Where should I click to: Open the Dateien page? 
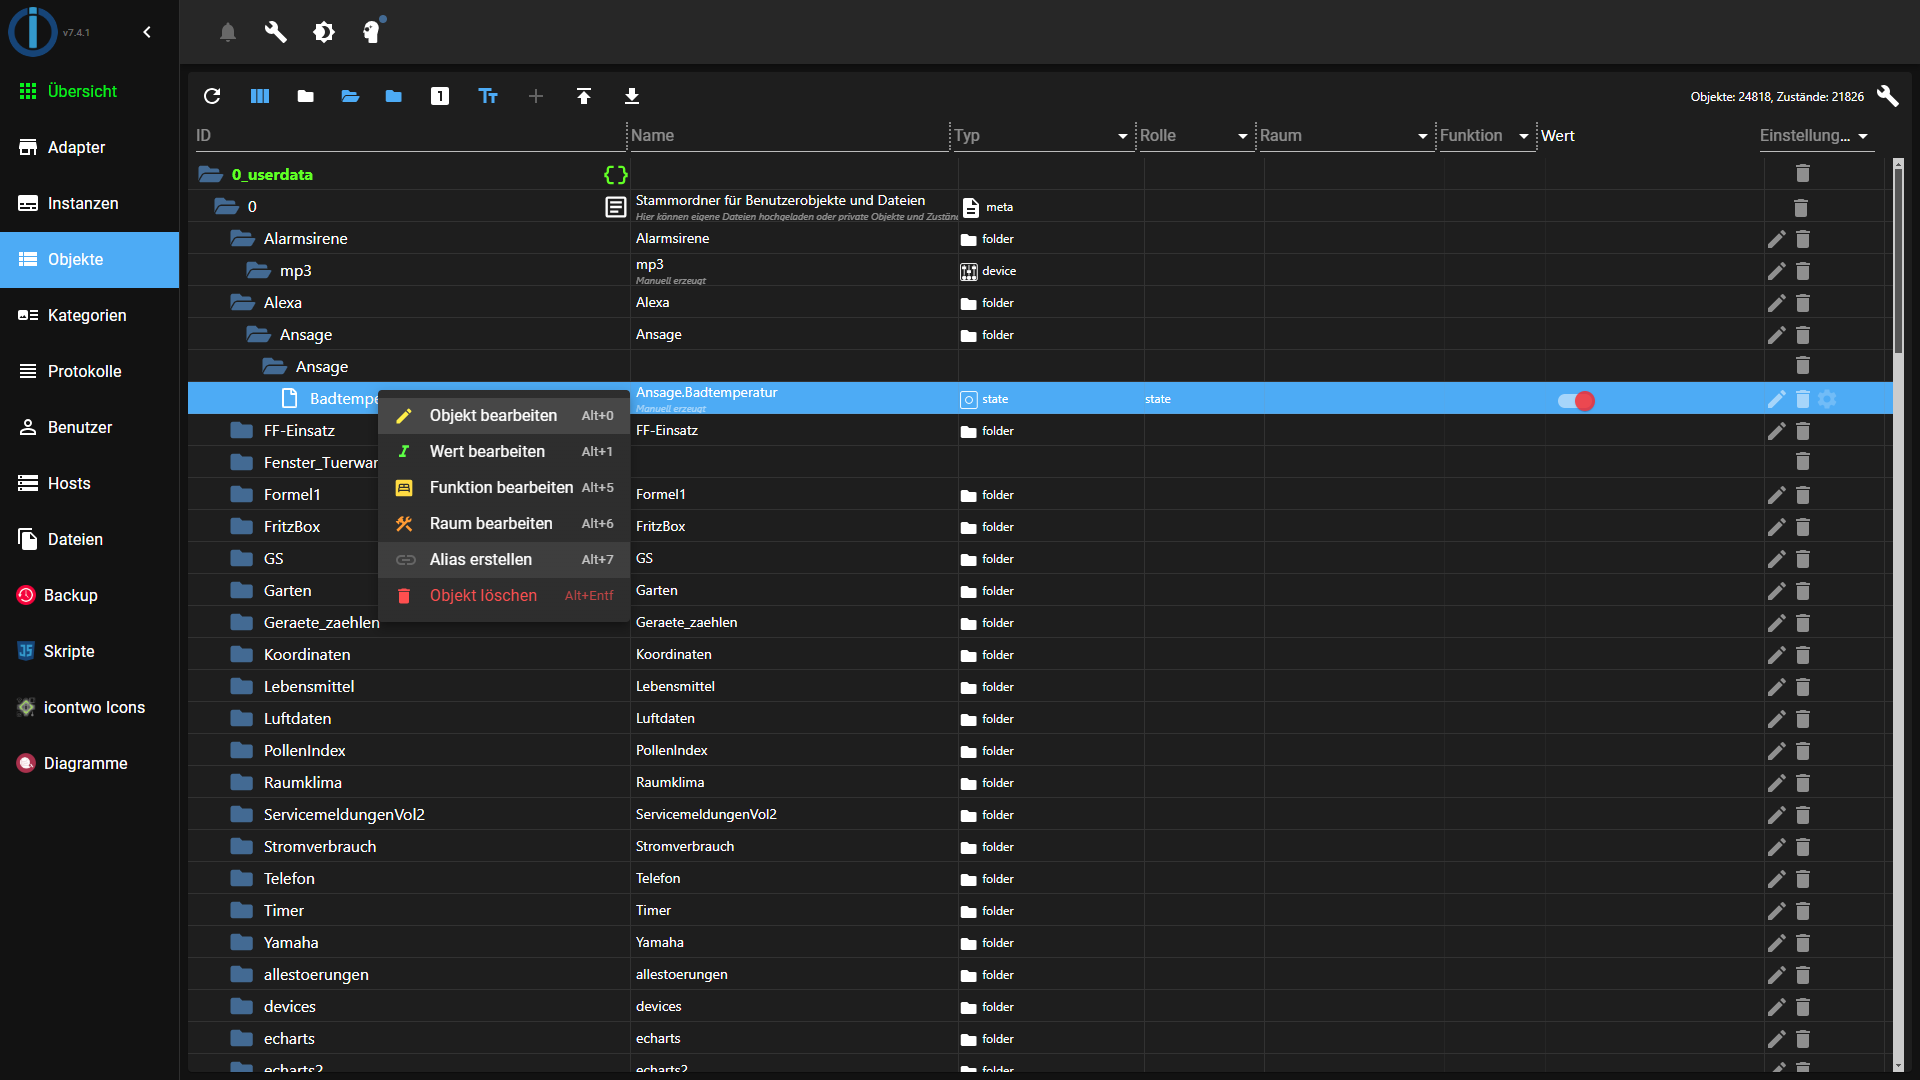click(89, 539)
